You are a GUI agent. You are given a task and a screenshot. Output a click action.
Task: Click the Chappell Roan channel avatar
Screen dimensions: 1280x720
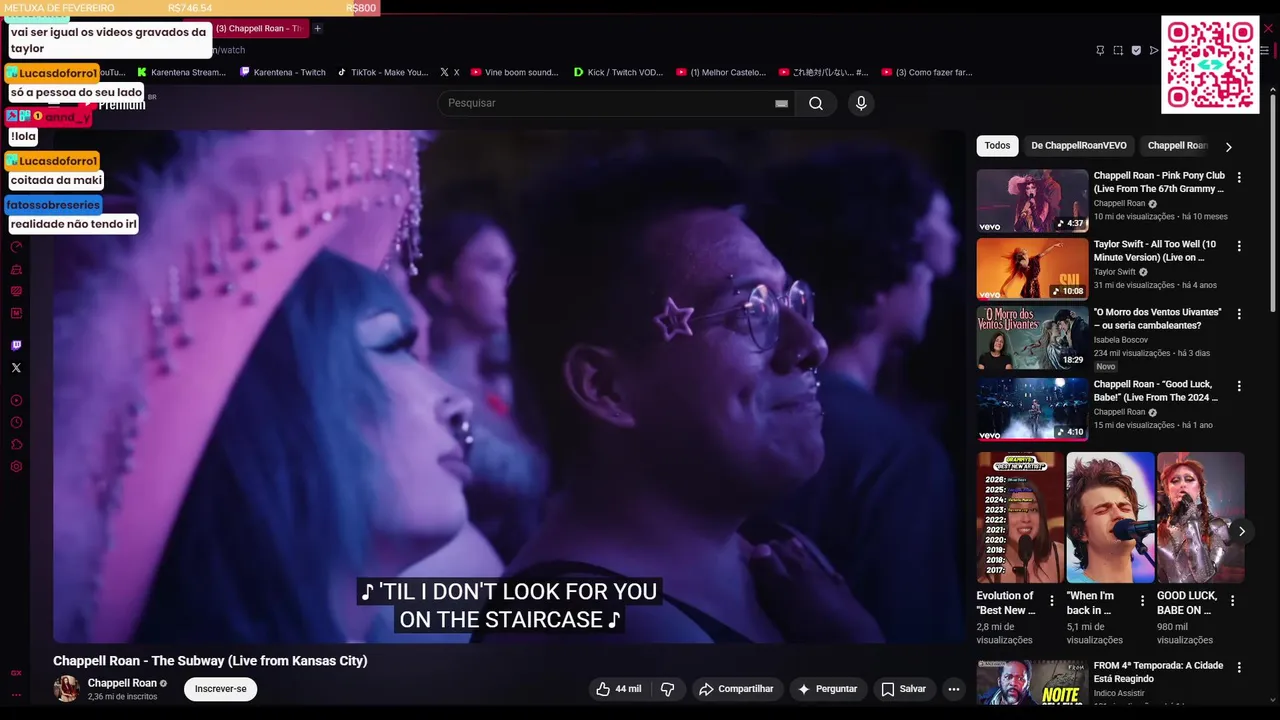coord(67,689)
